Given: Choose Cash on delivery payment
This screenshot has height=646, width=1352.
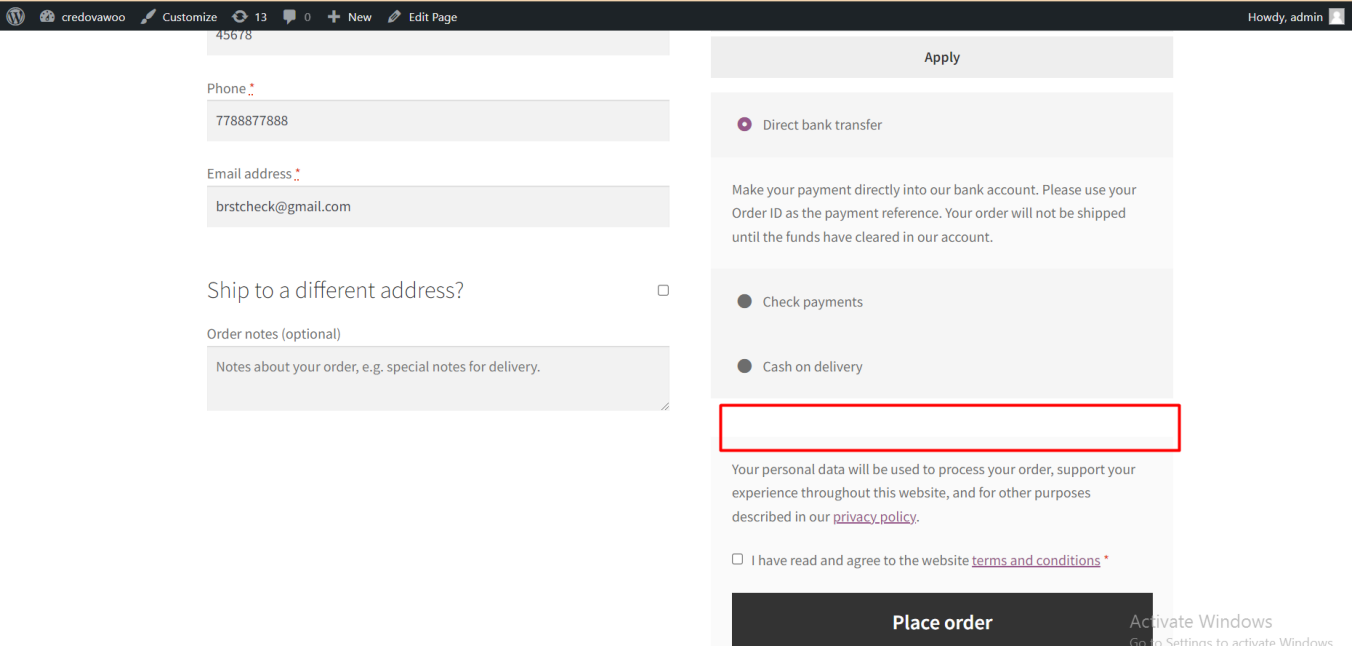Looking at the screenshot, I should (744, 366).
